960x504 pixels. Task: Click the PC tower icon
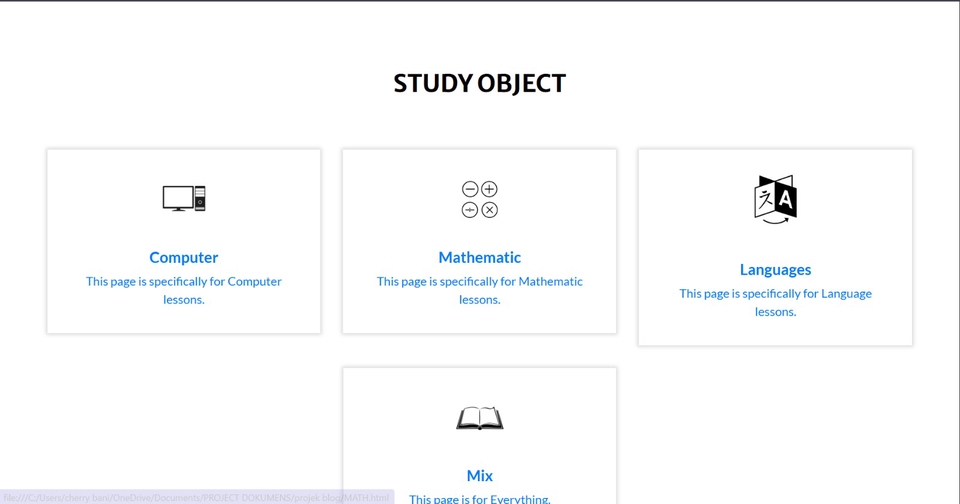[200, 198]
